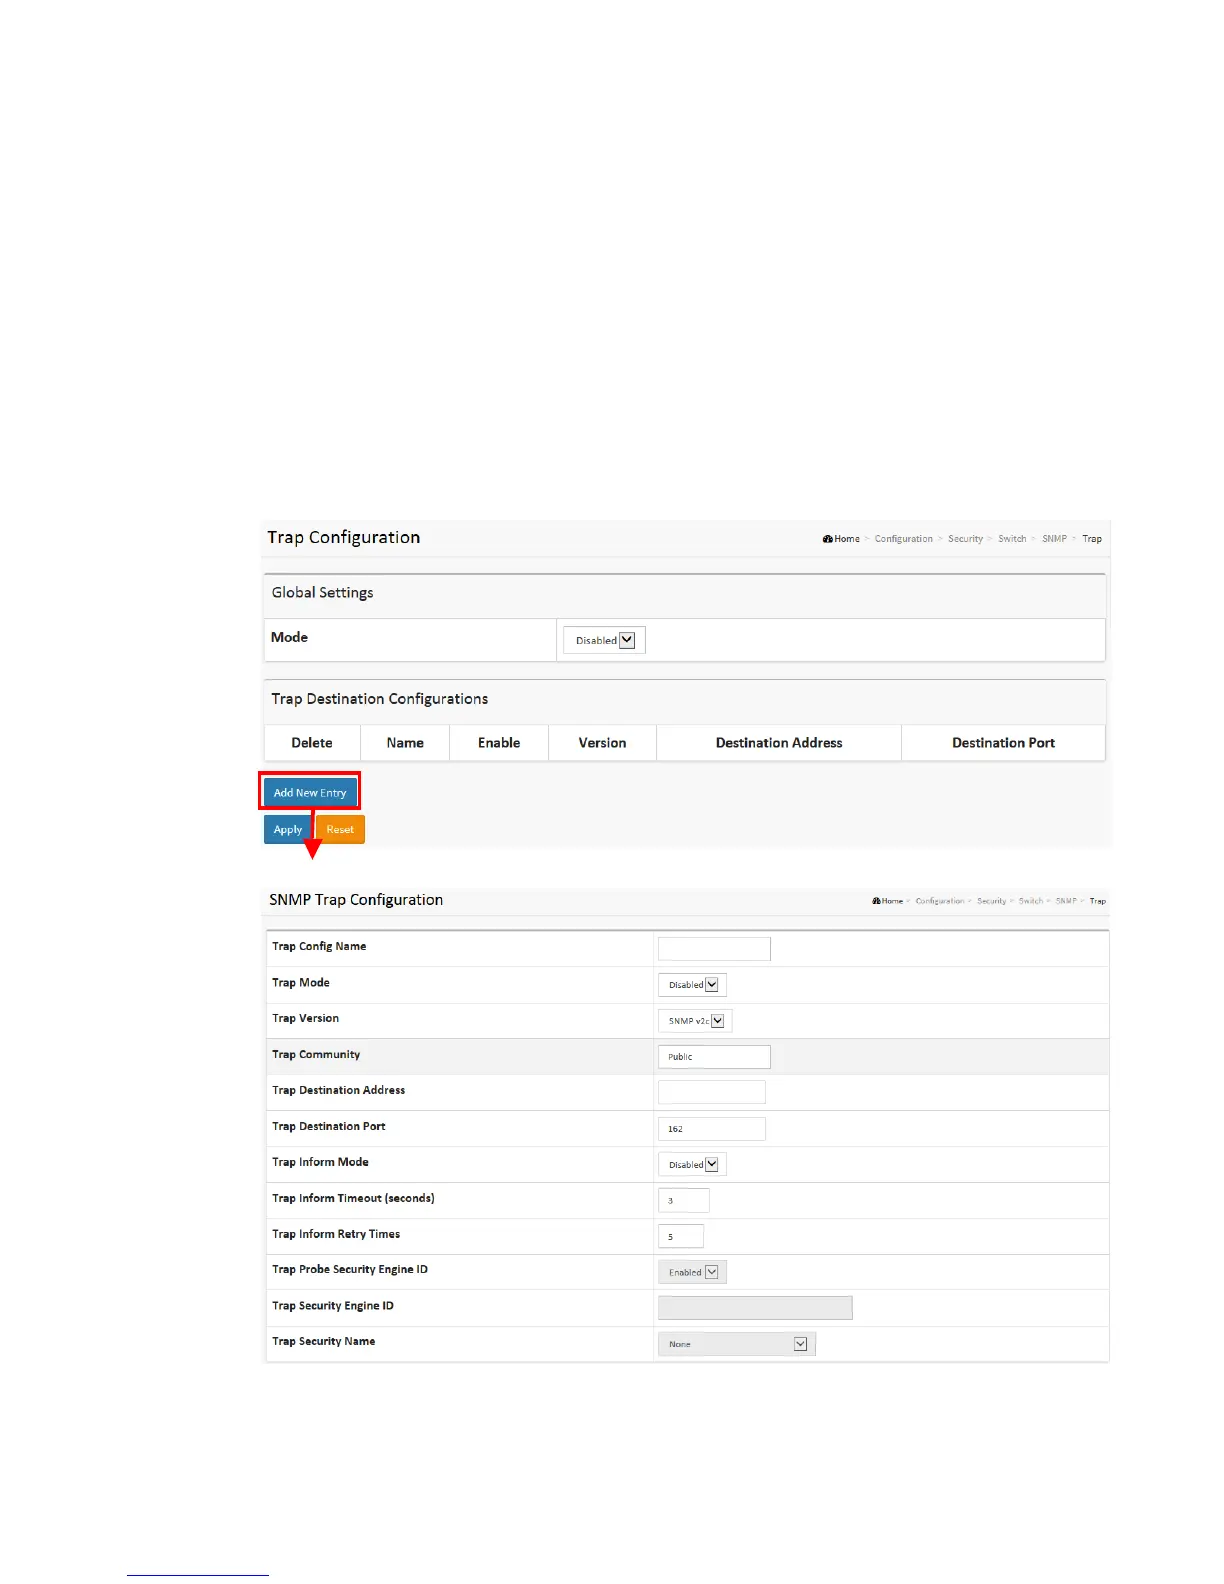Open the Trap Security Name dropdown
Screen dimensions: 1224x1584
[x=737, y=1344]
